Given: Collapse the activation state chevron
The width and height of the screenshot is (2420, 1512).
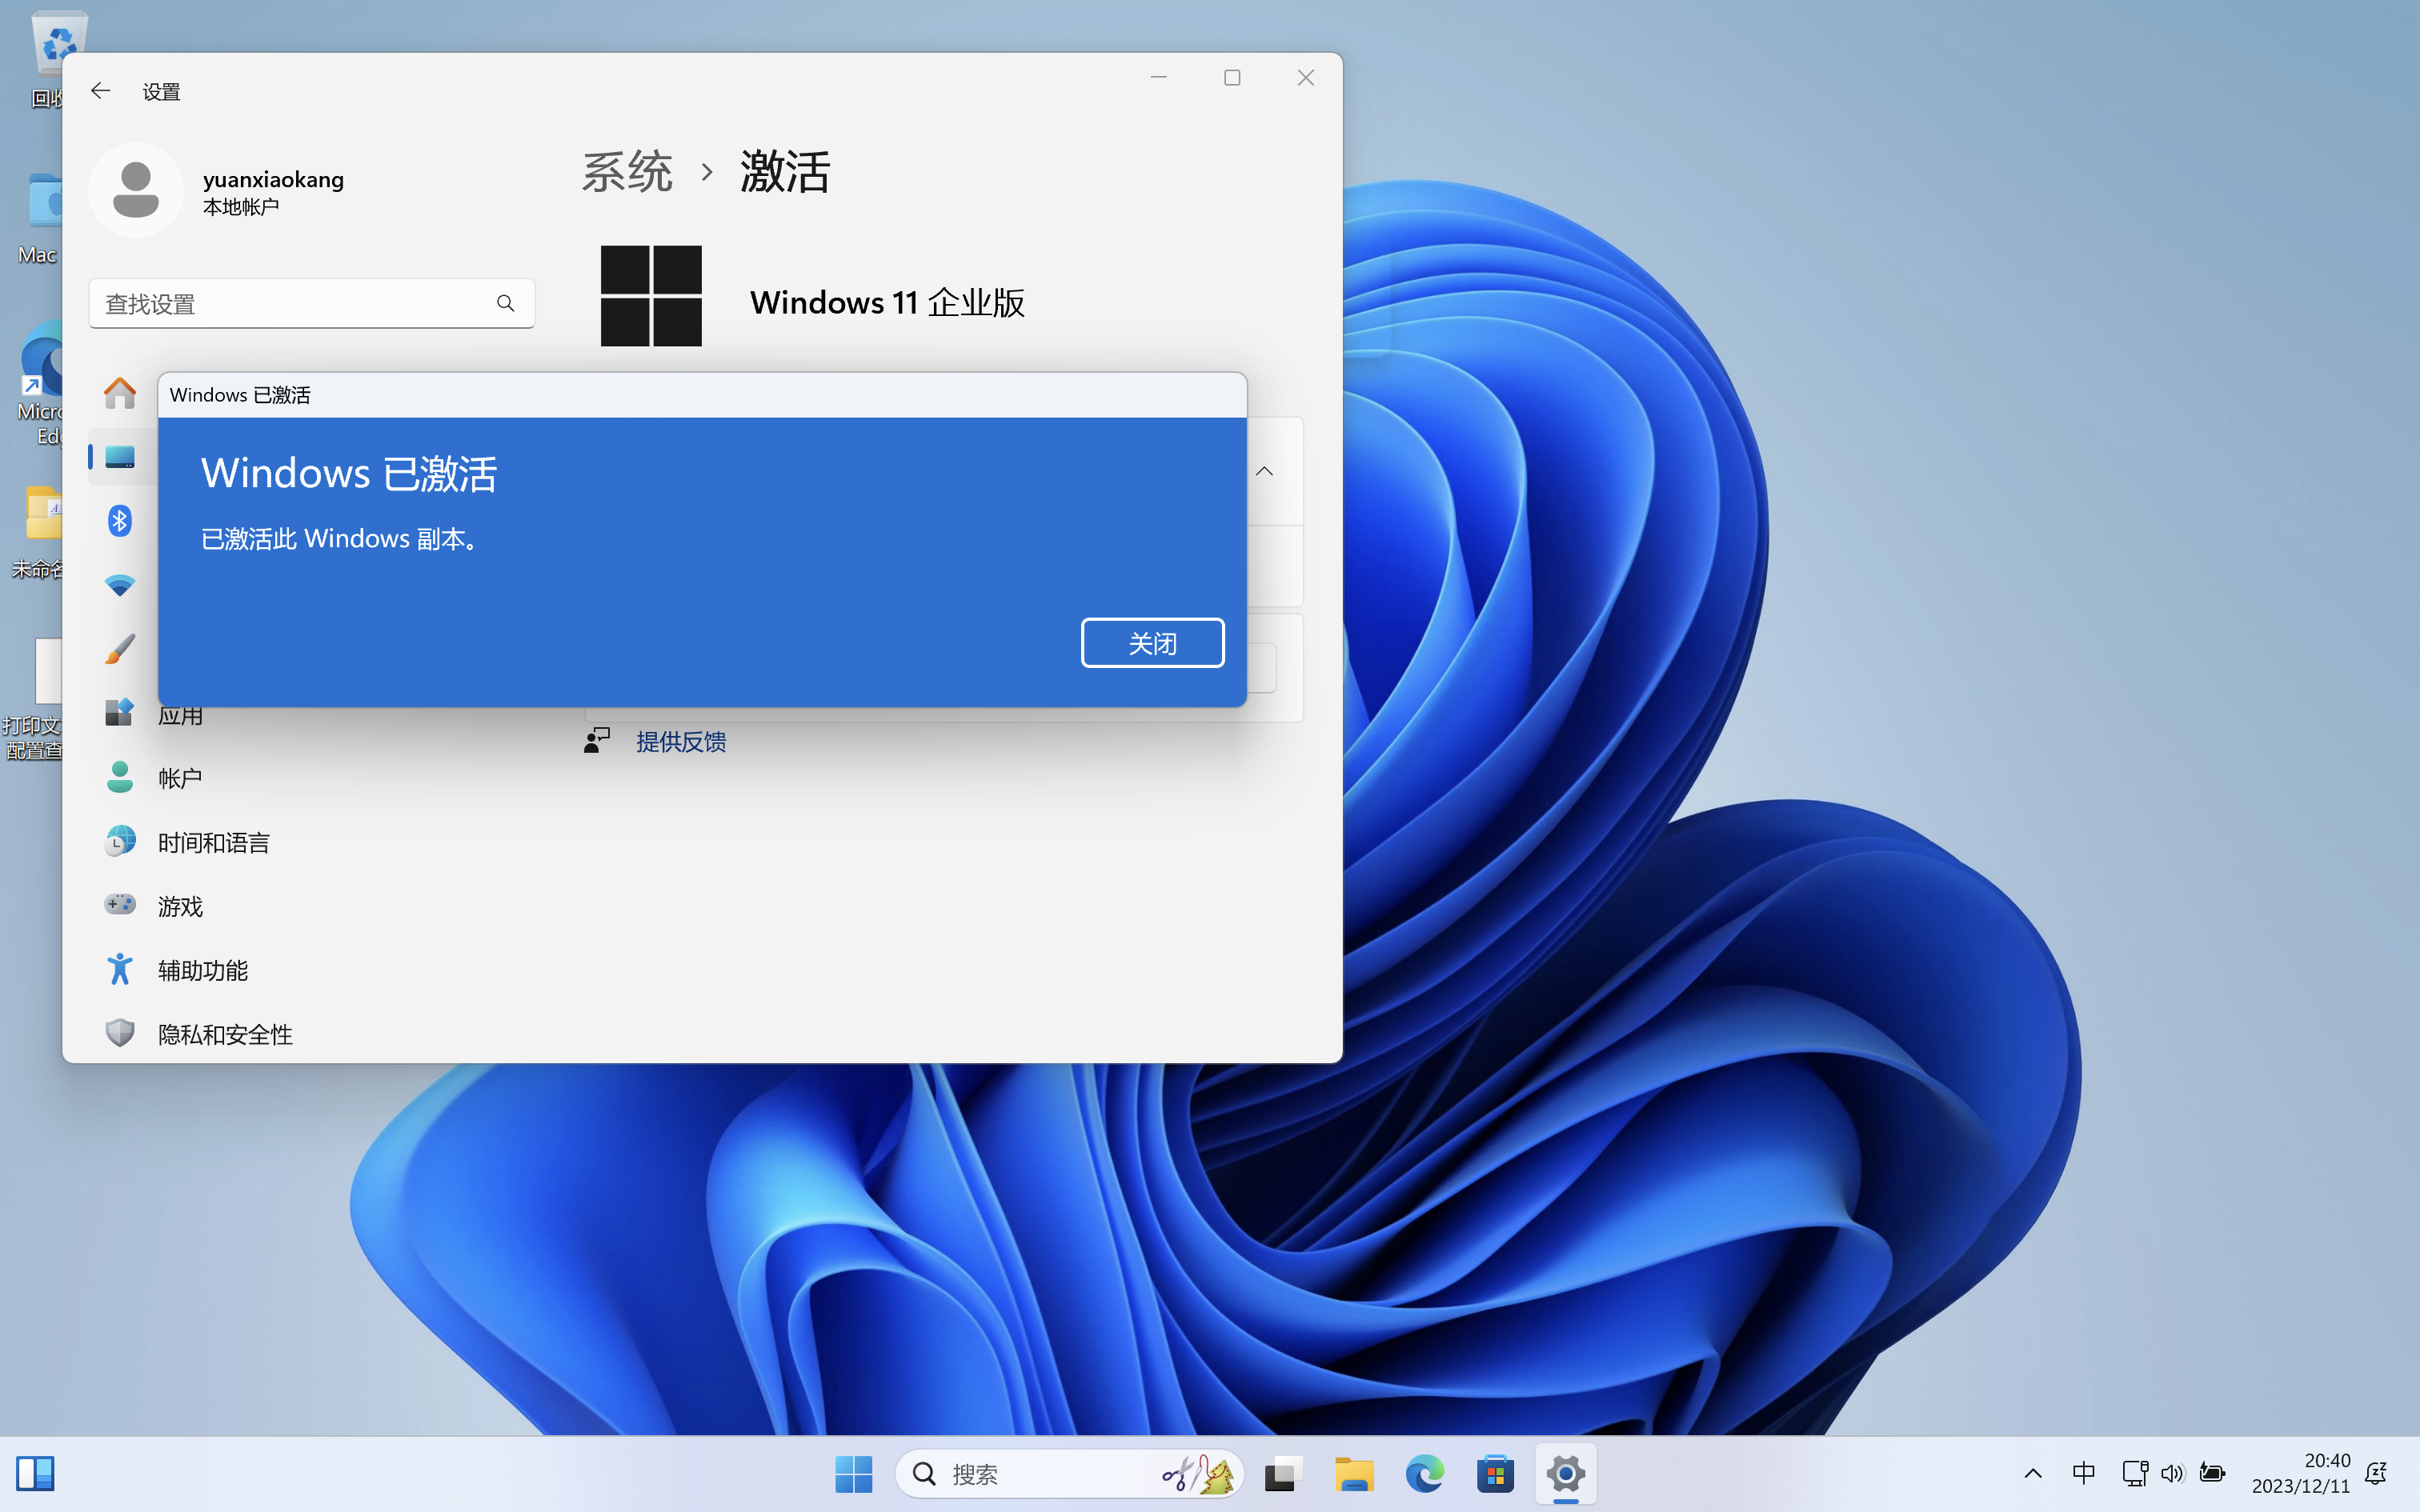Looking at the screenshot, I should [1264, 471].
